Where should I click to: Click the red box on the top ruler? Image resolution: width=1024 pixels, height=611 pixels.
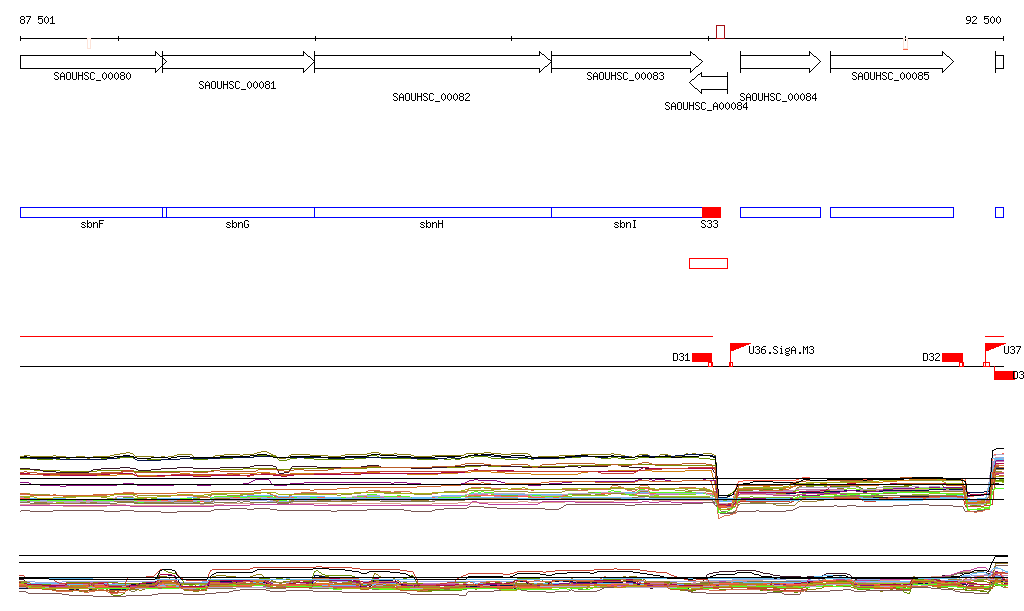click(x=720, y=32)
